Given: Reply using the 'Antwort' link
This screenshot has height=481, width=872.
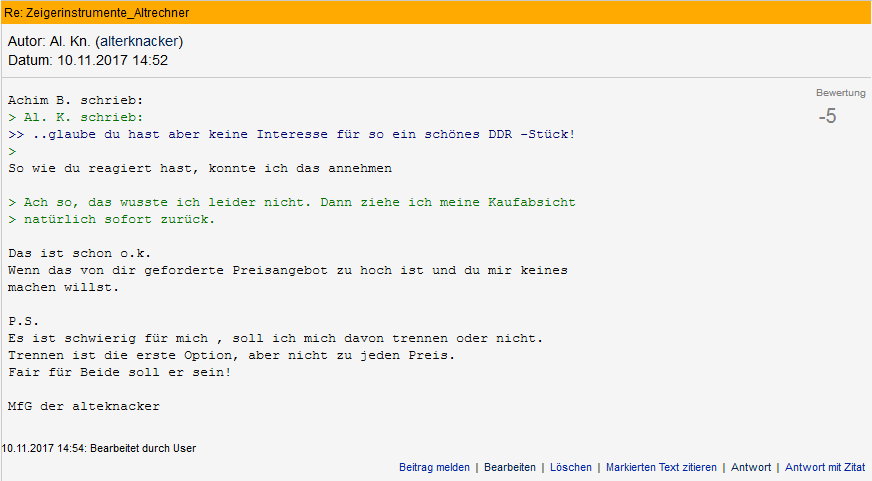Looking at the screenshot, I should pyautogui.click(x=751, y=467).
